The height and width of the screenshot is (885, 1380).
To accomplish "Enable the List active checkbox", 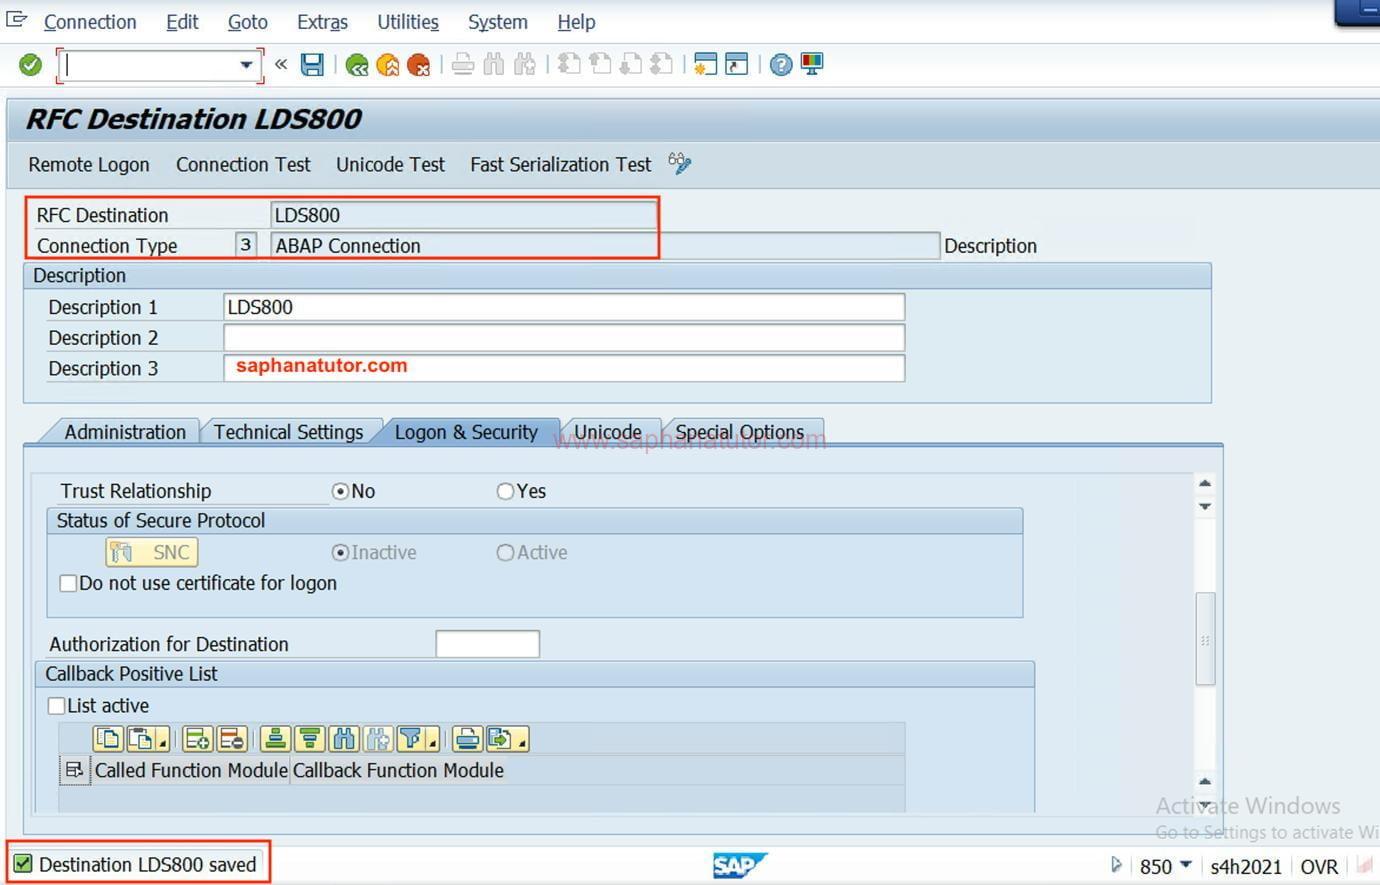I will (57, 705).
